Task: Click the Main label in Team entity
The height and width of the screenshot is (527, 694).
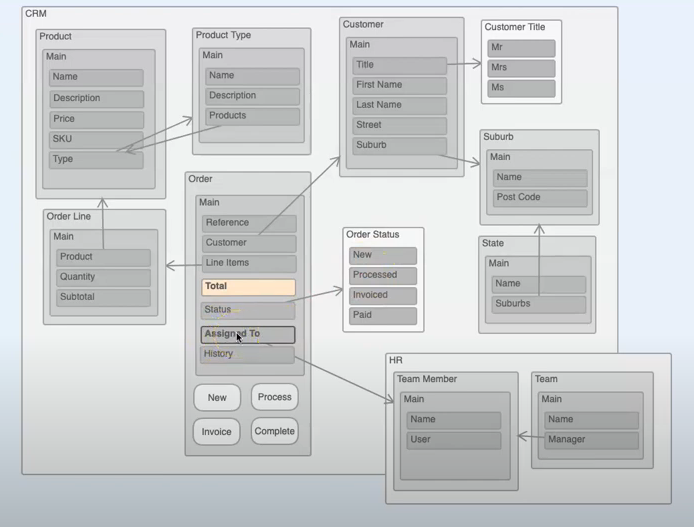Action: coord(551,399)
